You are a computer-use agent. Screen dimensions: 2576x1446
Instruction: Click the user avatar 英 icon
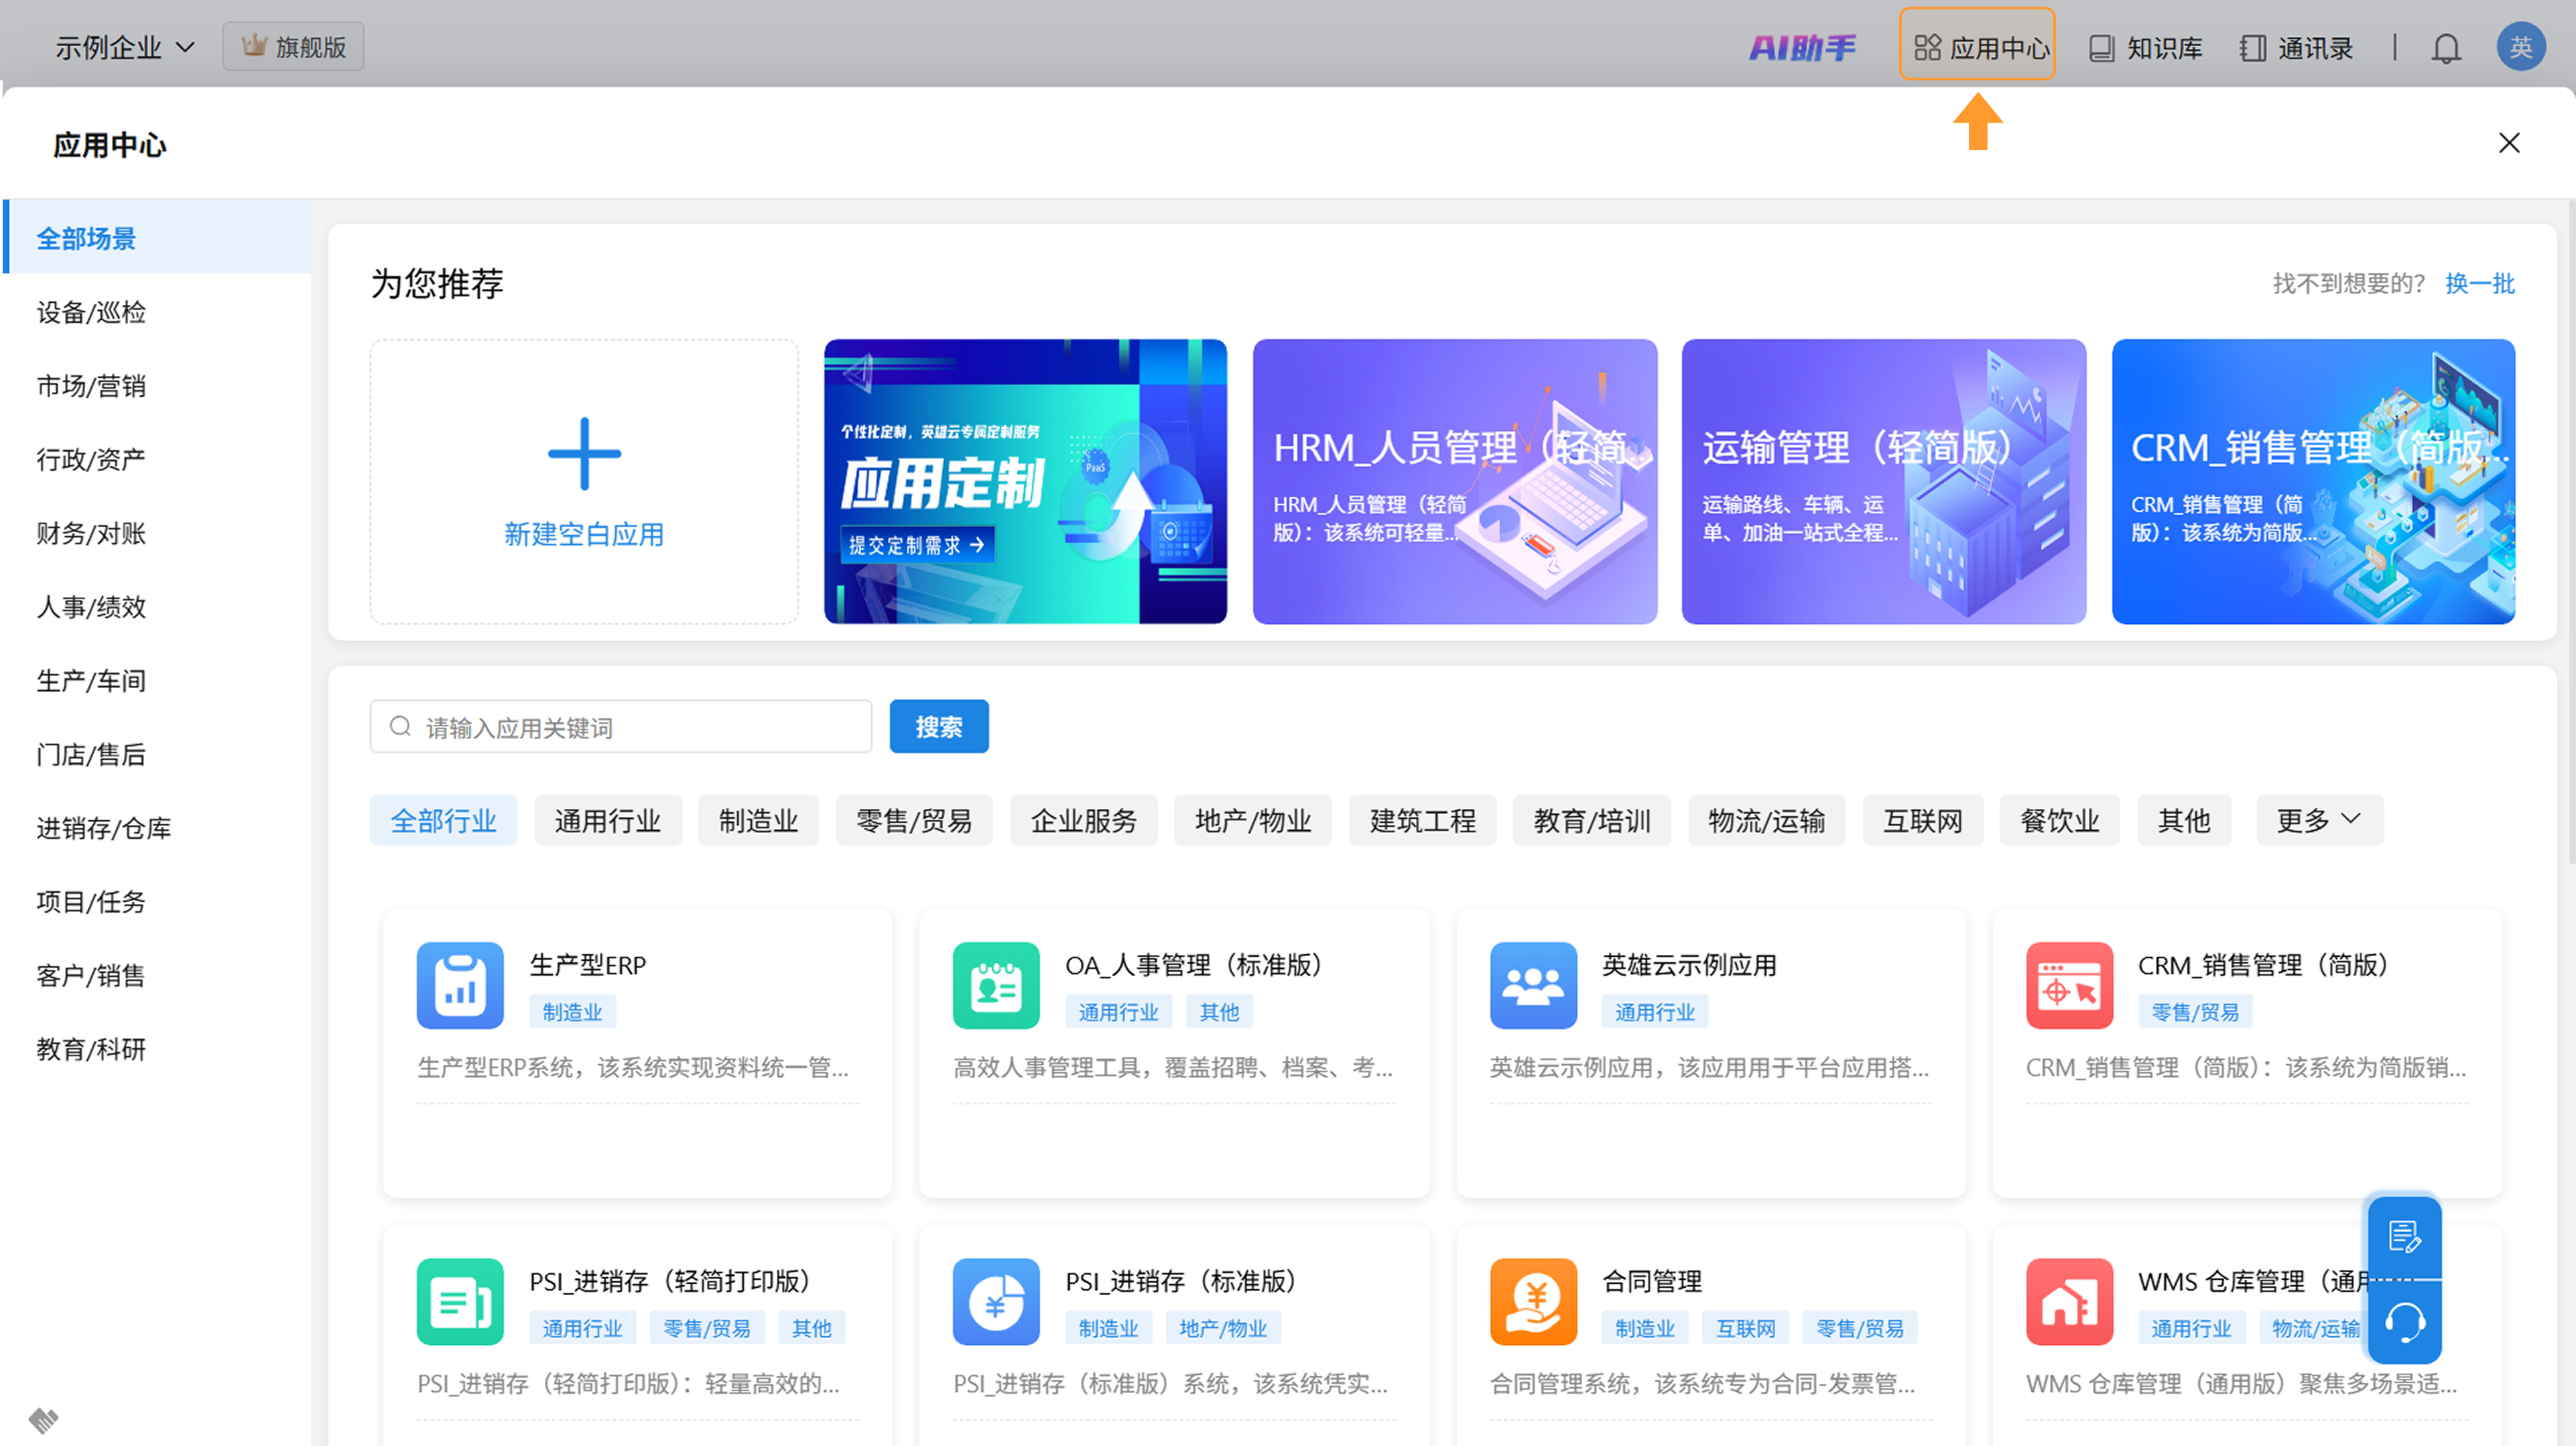(x=2520, y=47)
